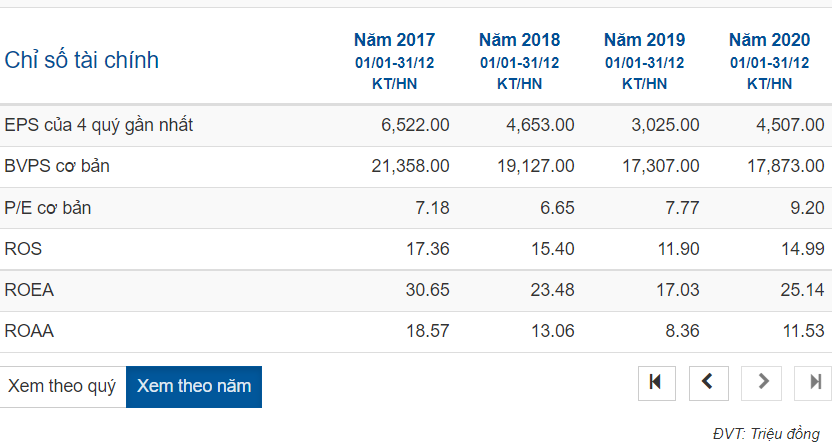The height and width of the screenshot is (448, 837).
Task: Go to next period page
Action: click(761, 383)
